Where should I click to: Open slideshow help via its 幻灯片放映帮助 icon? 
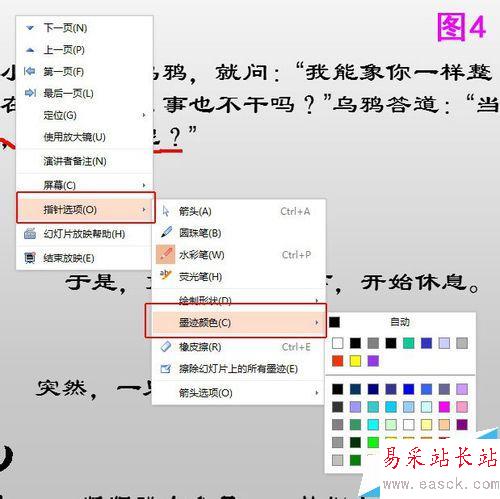(30, 234)
